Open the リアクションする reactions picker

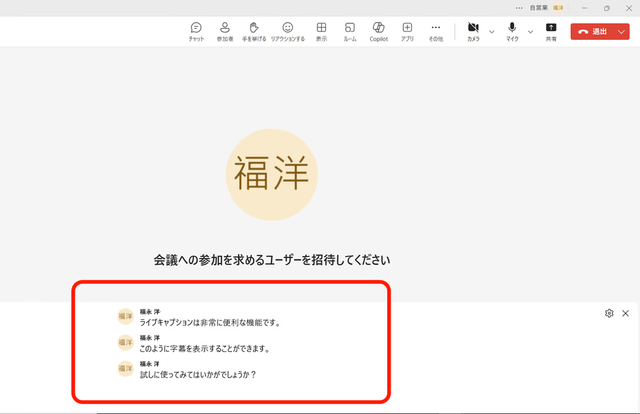(288, 31)
